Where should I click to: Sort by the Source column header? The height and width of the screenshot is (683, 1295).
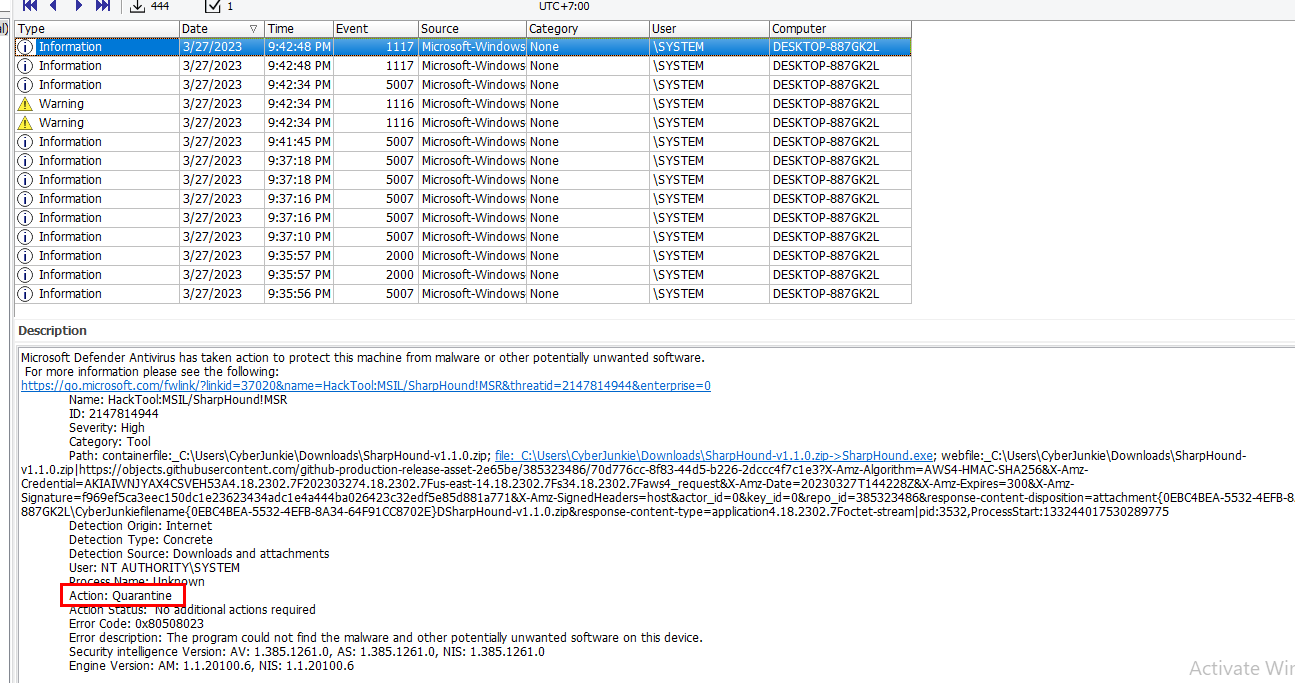coord(472,29)
